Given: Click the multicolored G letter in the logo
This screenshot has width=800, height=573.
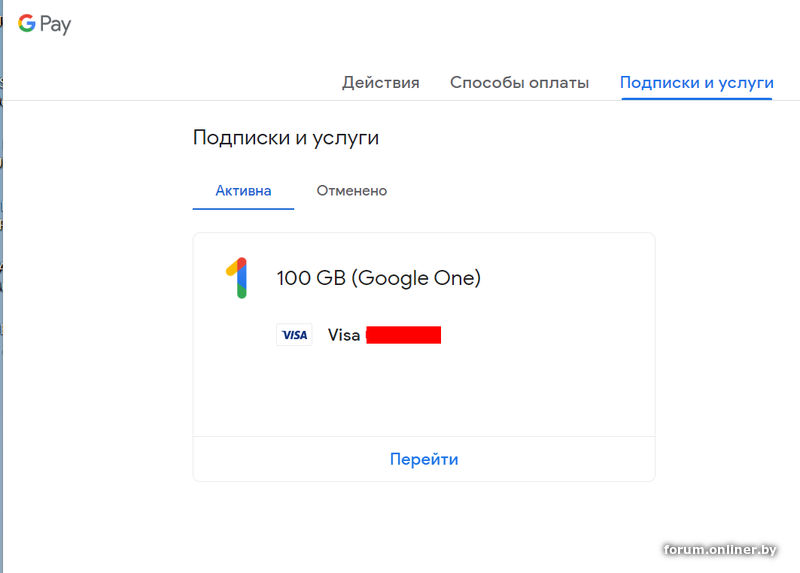Looking at the screenshot, I should coord(27,23).
